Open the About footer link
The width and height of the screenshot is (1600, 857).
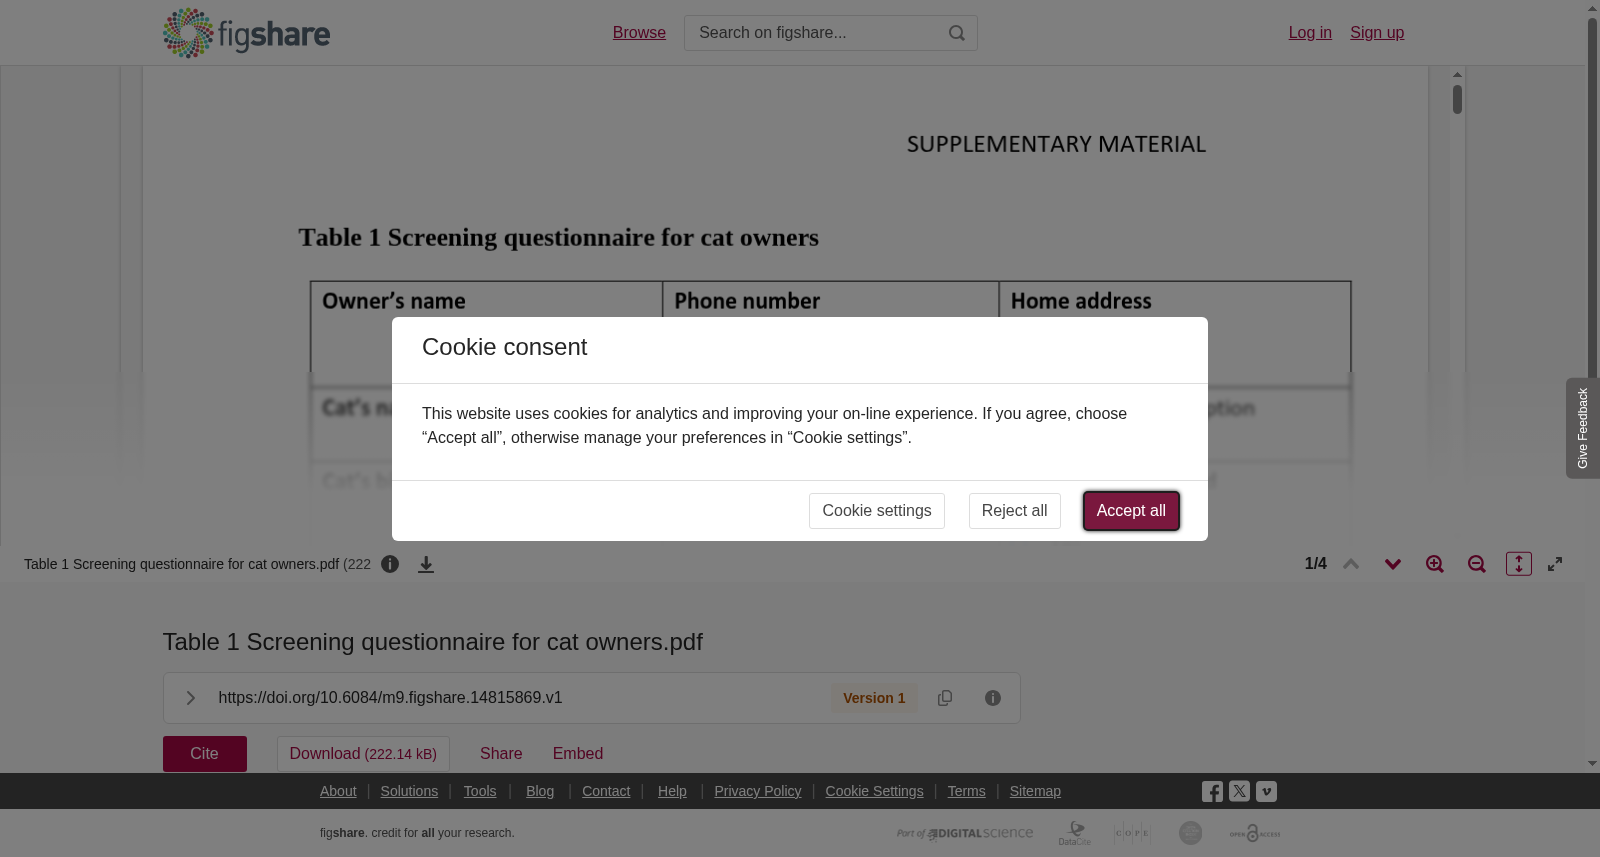pos(338,791)
